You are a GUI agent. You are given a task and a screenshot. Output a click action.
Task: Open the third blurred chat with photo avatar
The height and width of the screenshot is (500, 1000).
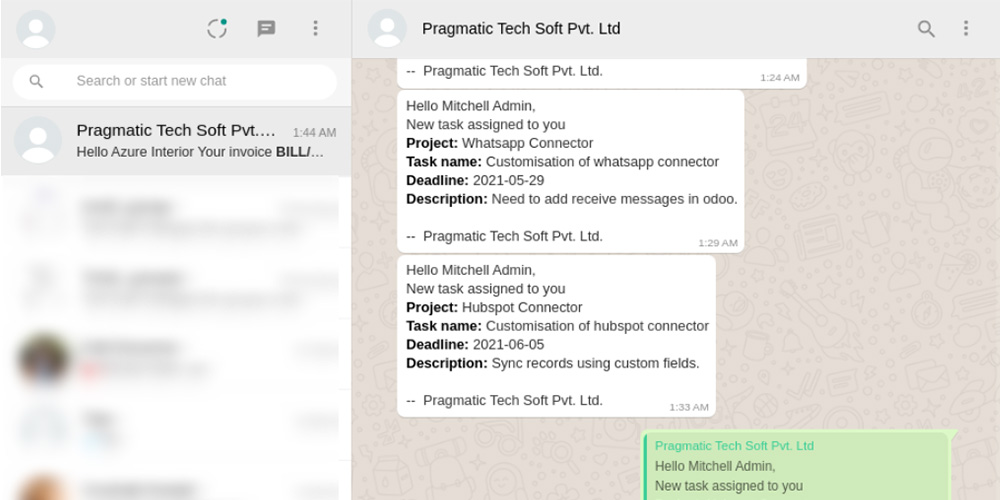(176, 359)
